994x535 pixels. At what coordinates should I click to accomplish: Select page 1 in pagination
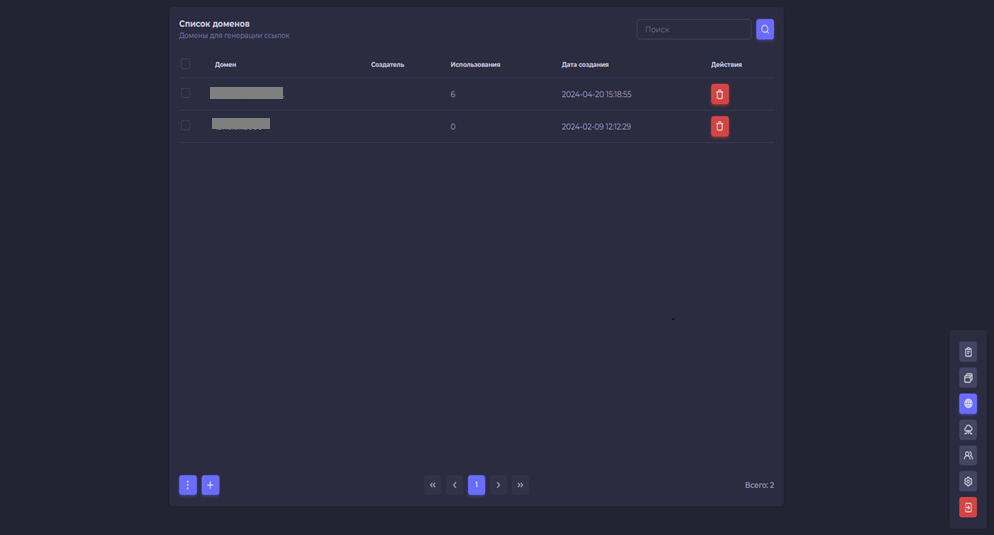[476, 485]
